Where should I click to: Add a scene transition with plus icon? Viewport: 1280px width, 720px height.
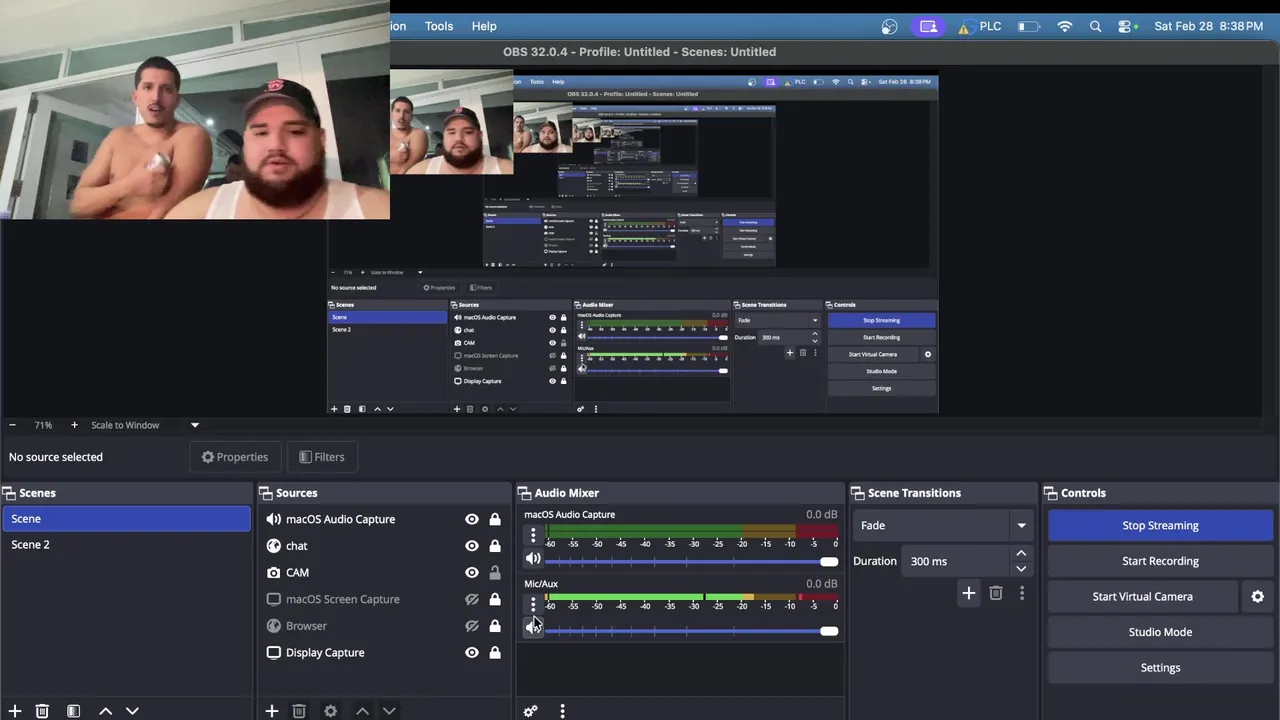tap(968, 594)
